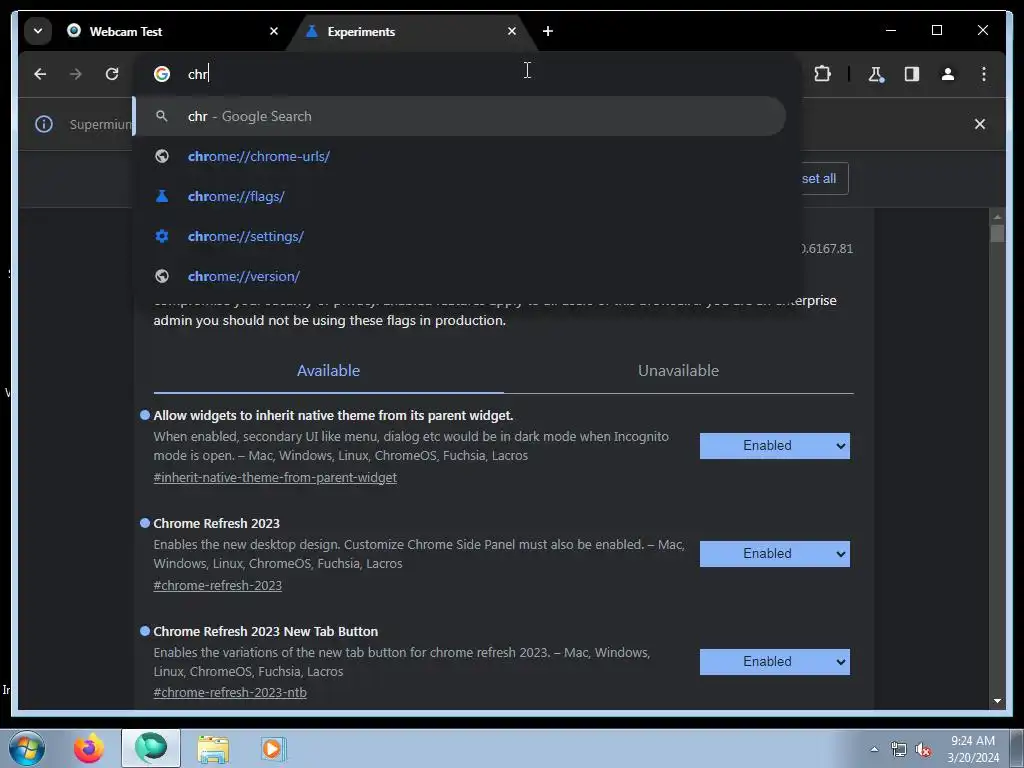Toggle the side panel icon
Screen dimensions: 1024x768
coord(912,74)
